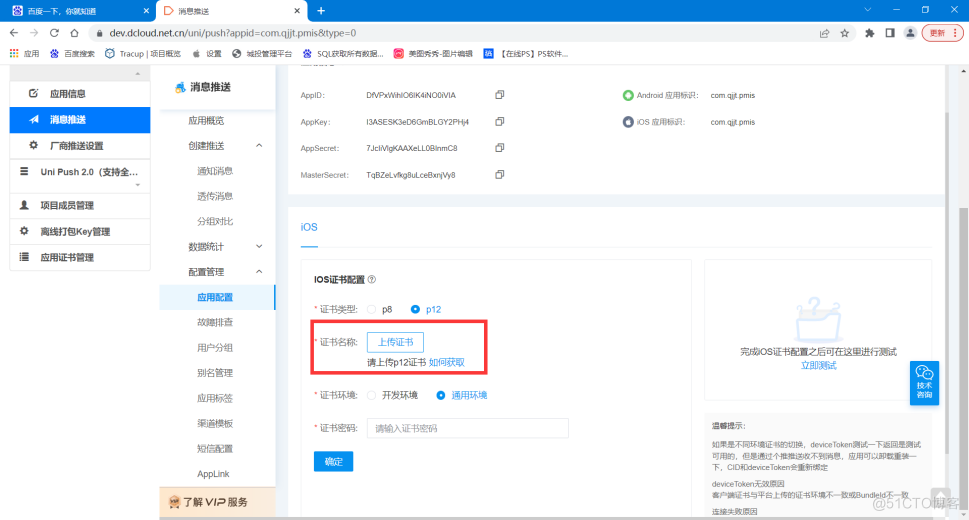Click the scroll-to-top arrow button

941,498
